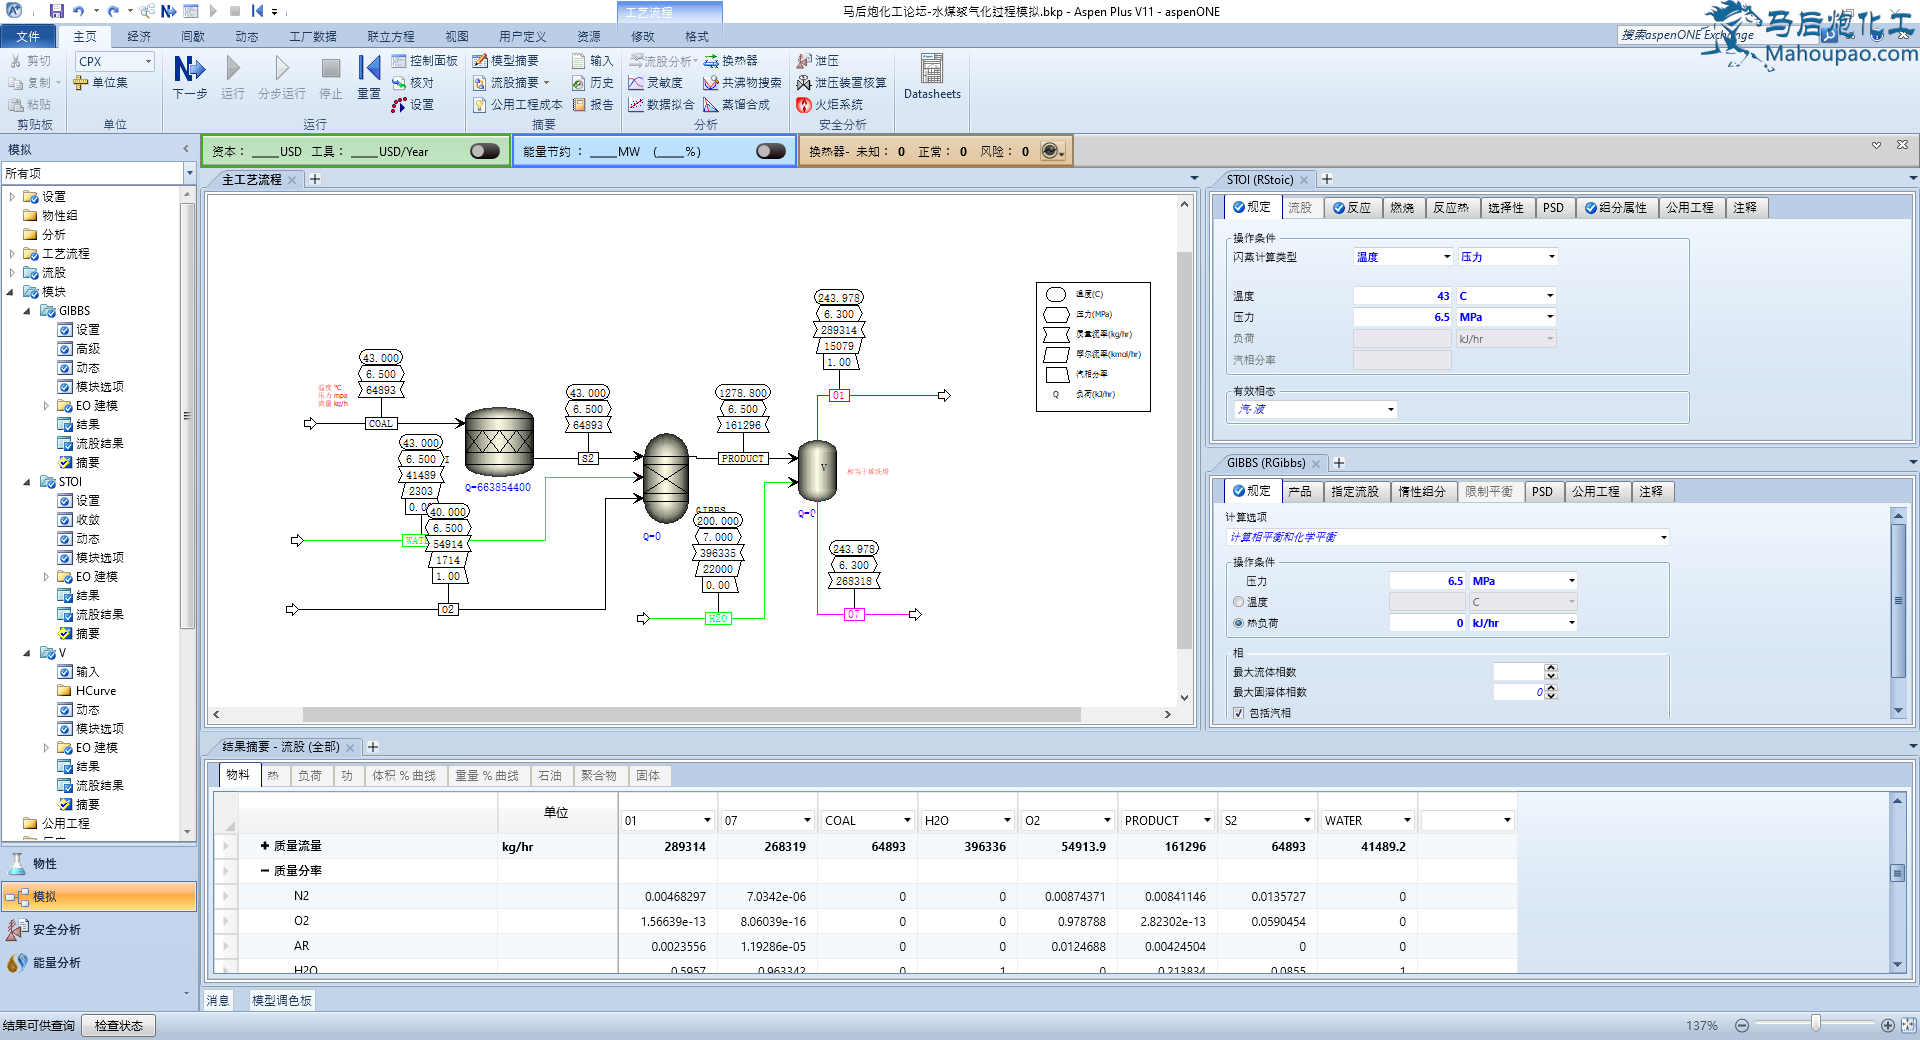
Task: Open Pressure Relief (泄压) tool
Action: click(x=818, y=61)
